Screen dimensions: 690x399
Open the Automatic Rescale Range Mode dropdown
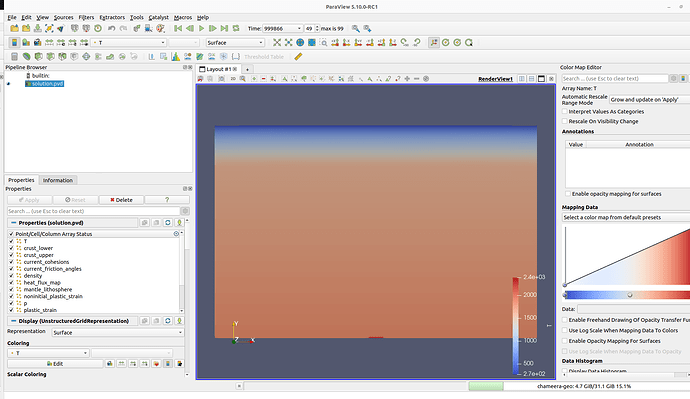click(650, 100)
